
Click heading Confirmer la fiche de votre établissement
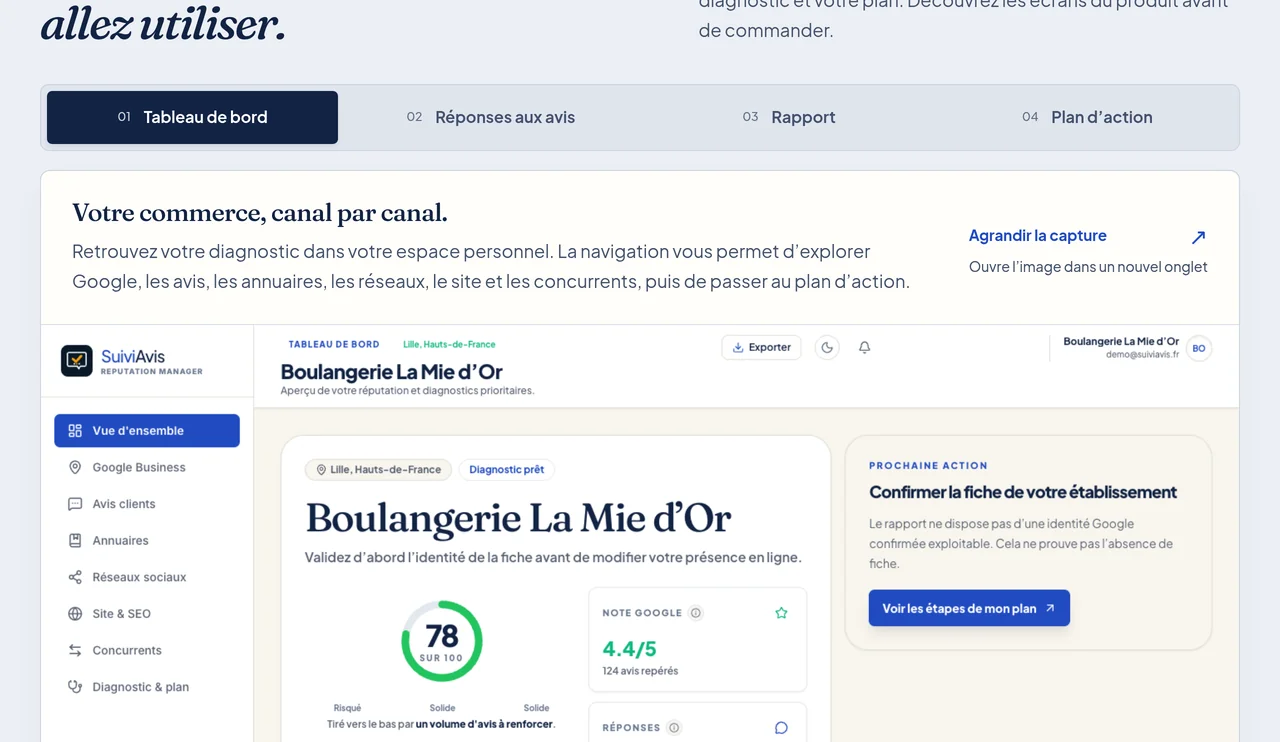[1023, 492]
